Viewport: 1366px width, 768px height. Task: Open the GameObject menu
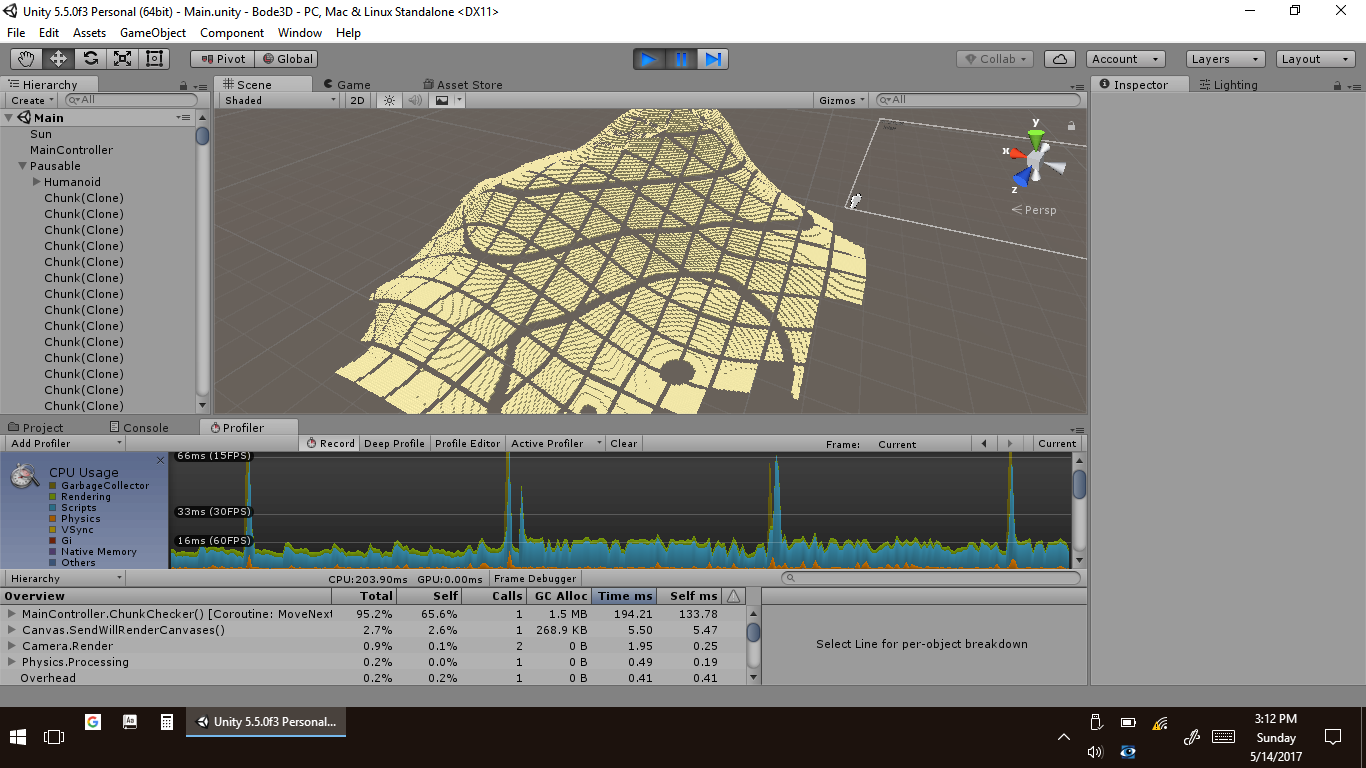[152, 33]
